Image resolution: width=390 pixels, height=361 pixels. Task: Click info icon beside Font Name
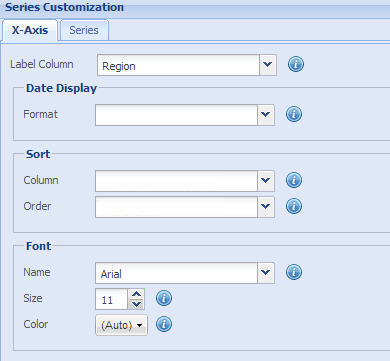click(x=294, y=272)
